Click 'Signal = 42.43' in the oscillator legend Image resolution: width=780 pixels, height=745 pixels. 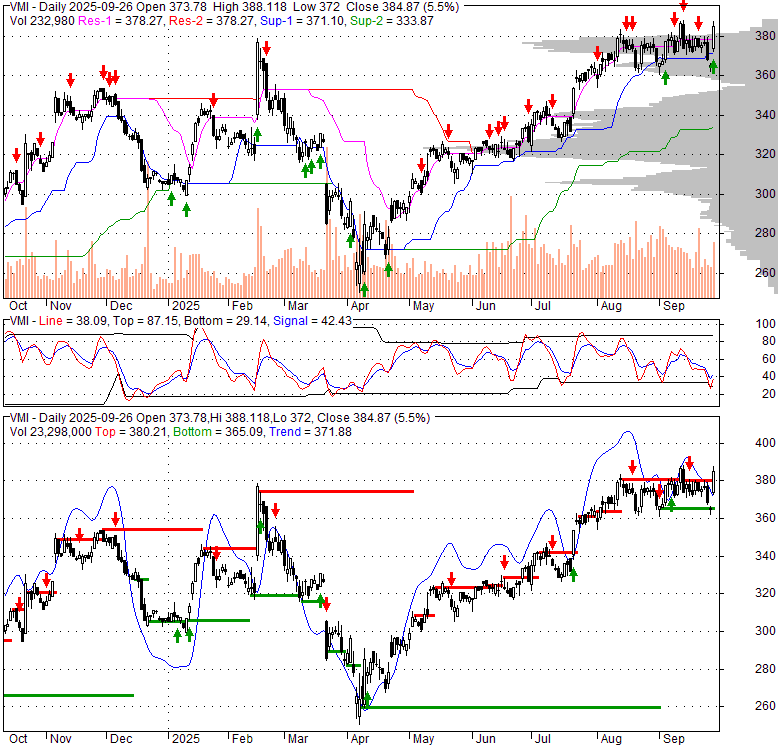tap(312, 321)
